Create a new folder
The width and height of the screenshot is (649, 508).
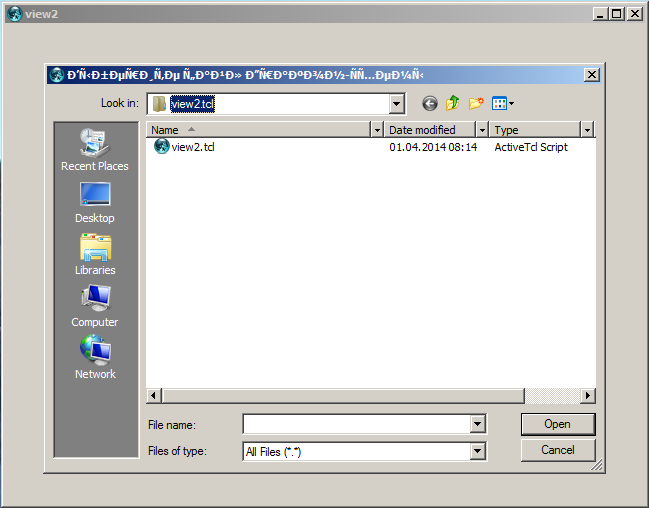point(476,103)
